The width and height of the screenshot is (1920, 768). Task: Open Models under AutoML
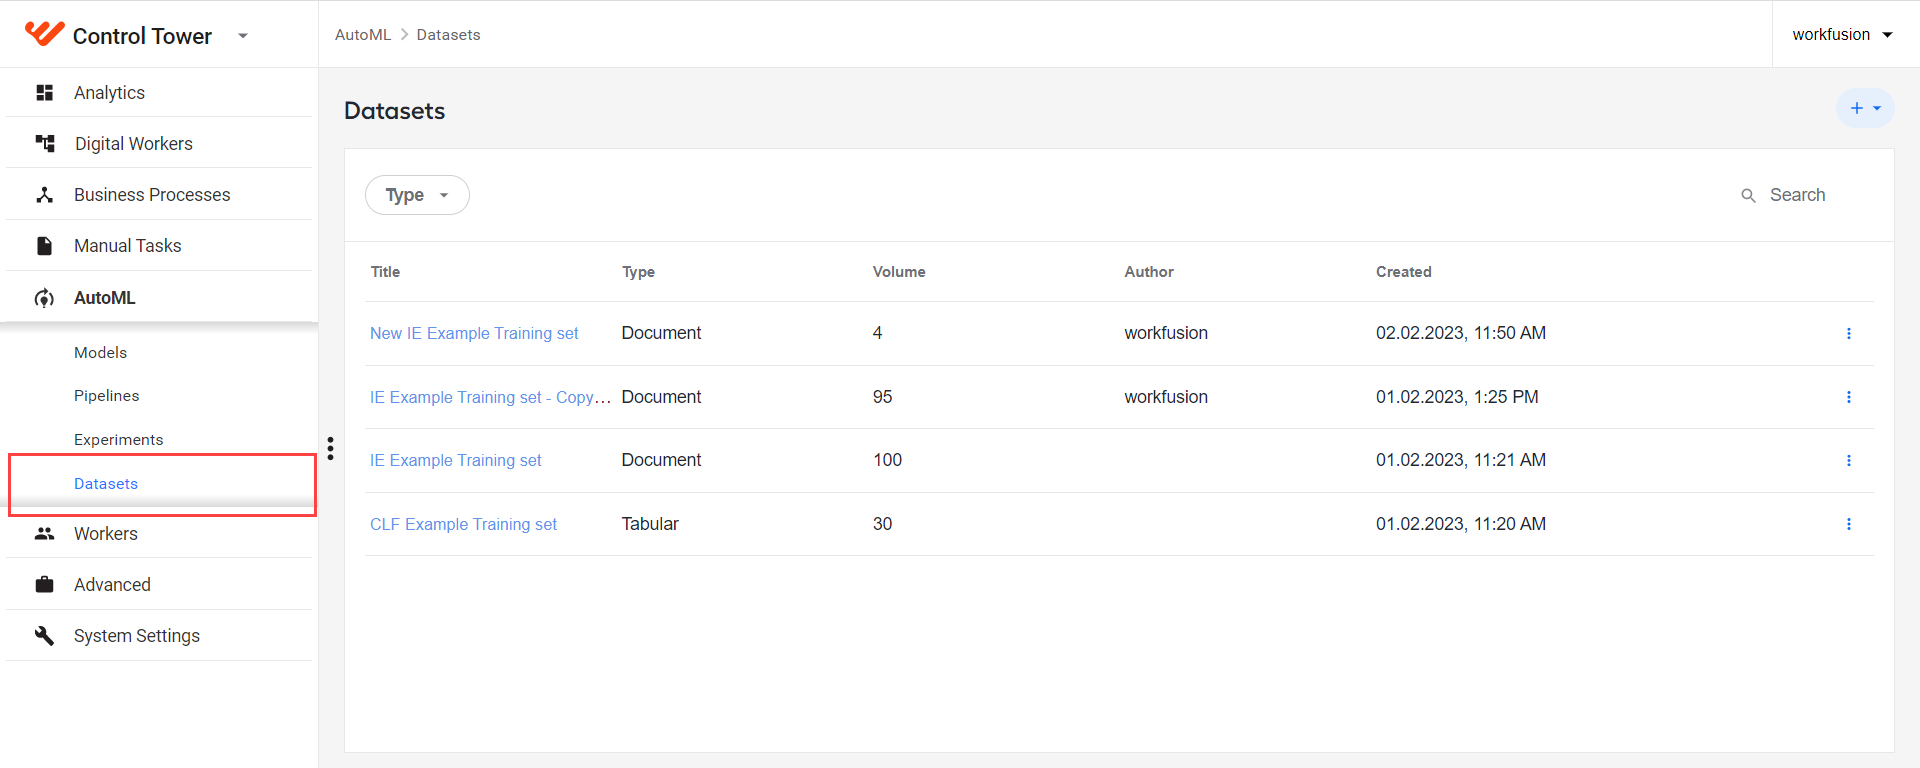[x=100, y=353]
